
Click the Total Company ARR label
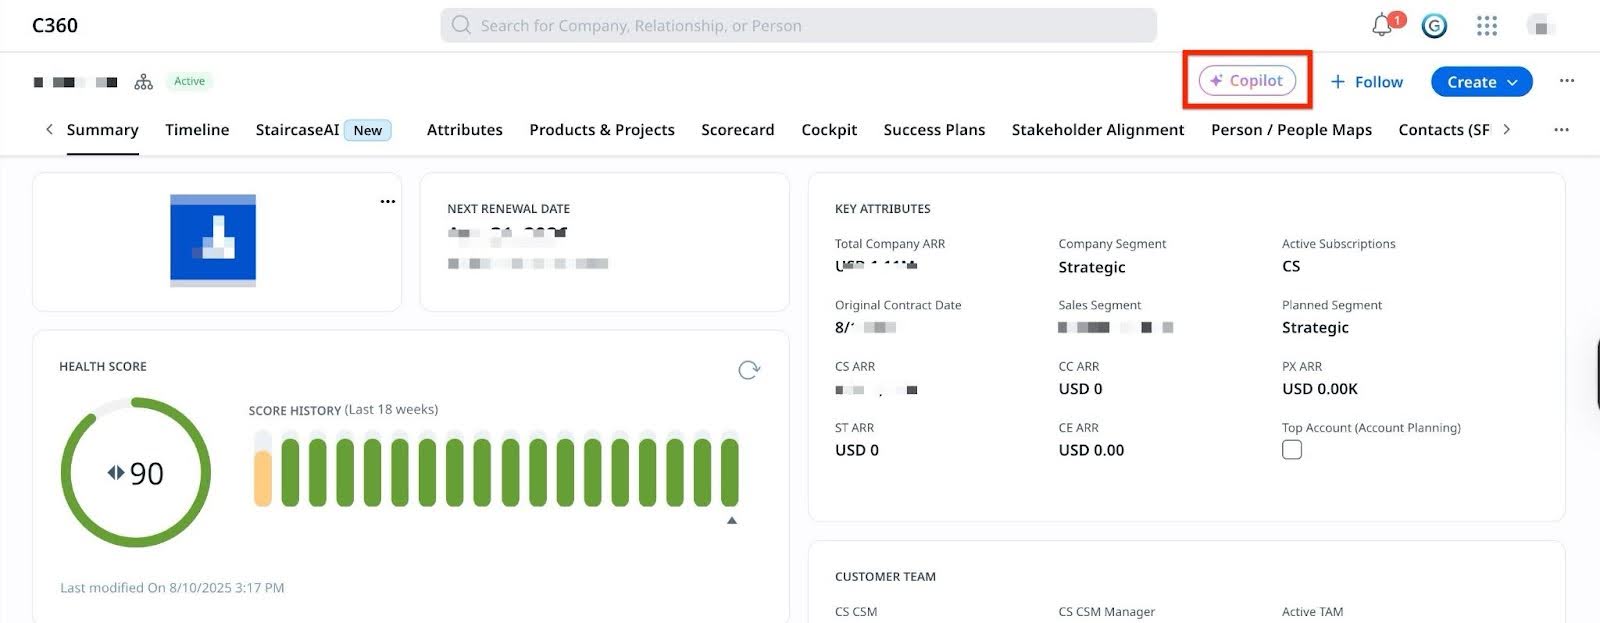click(x=890, y=244)
